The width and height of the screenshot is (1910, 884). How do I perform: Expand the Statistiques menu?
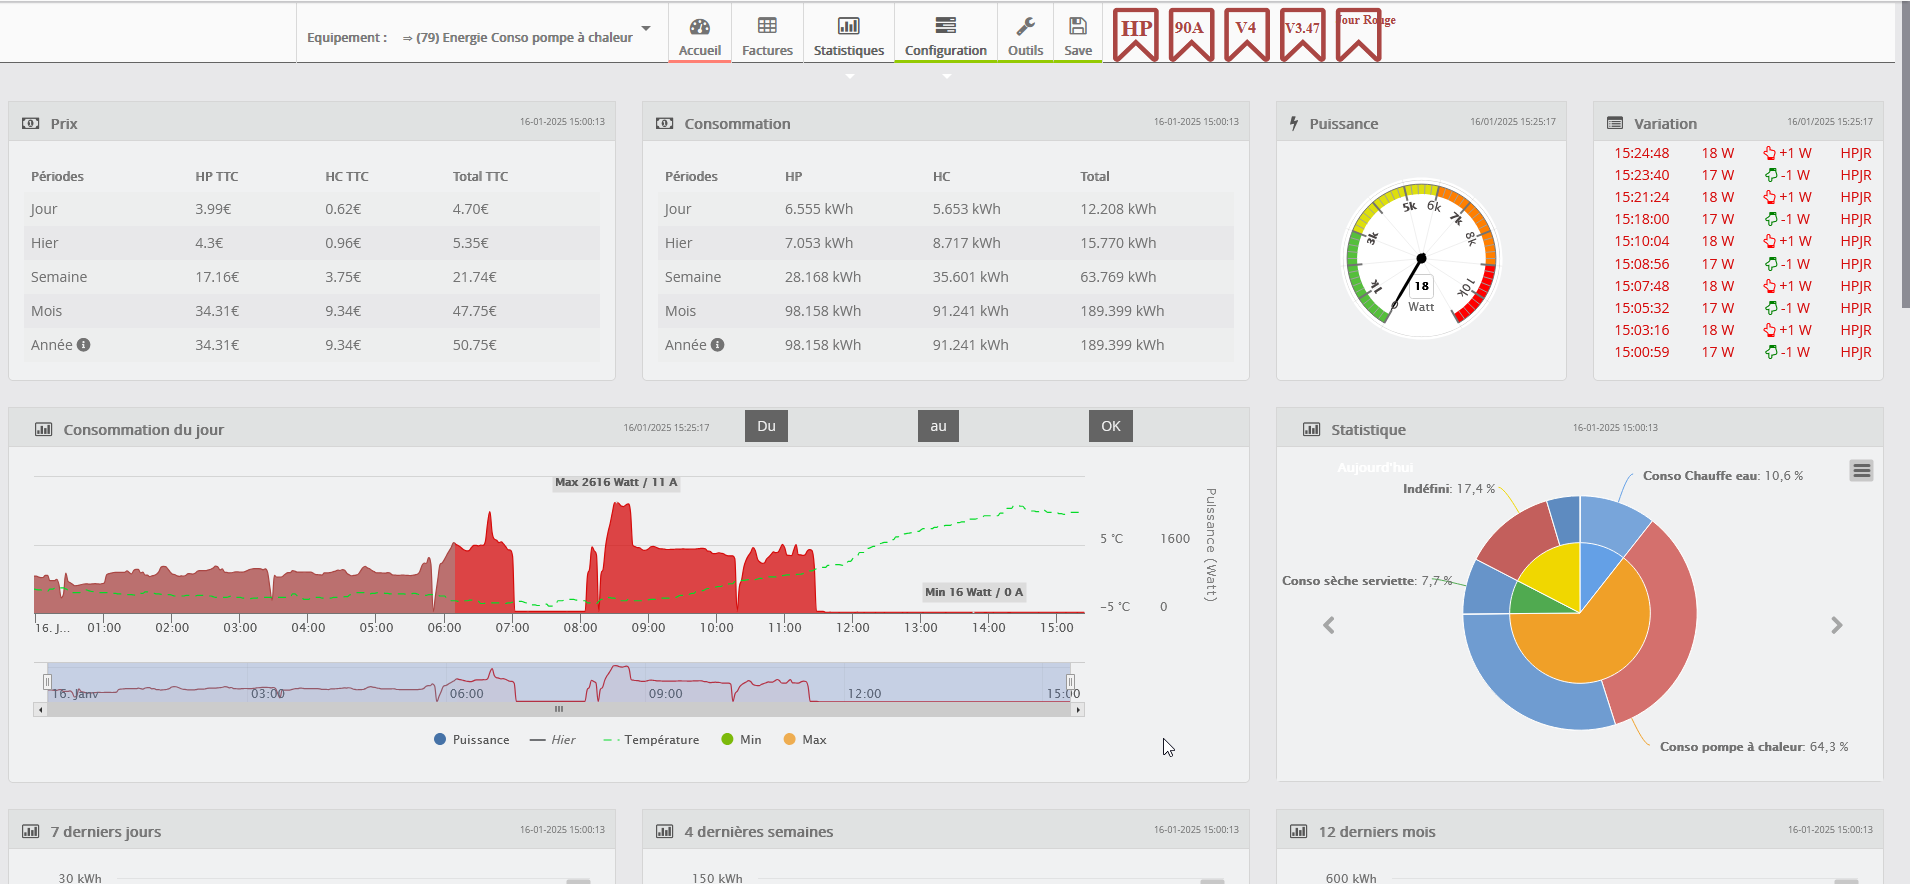coord(848,37)
